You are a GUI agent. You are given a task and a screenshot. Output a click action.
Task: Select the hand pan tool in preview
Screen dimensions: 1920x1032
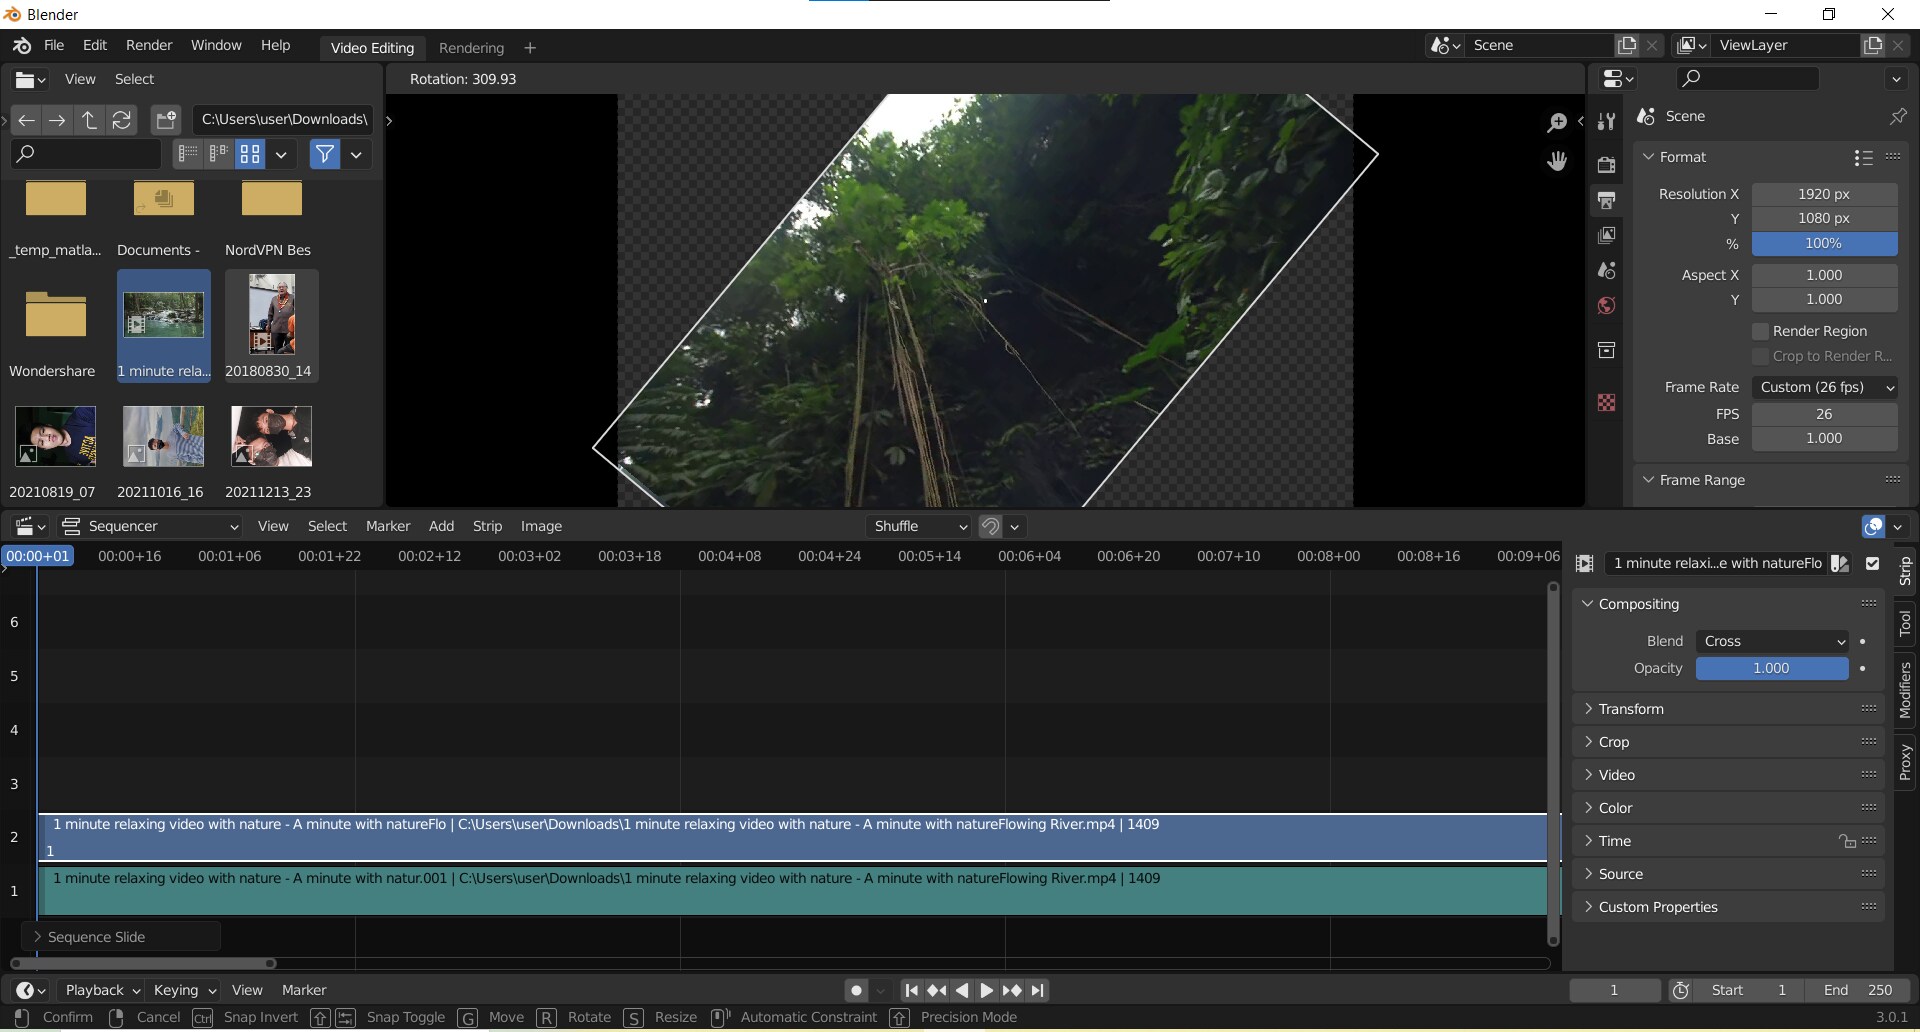tap(1557, 160)
